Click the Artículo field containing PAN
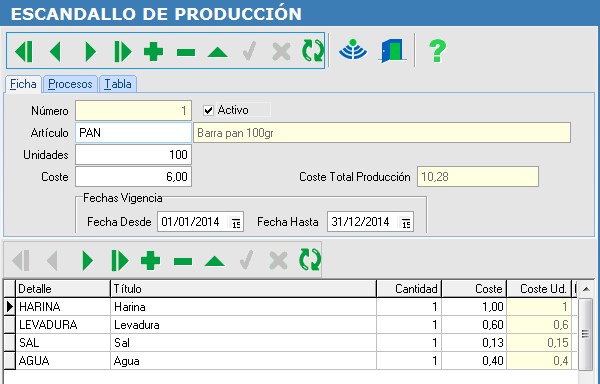This screenshot has width=600, height=384. (133, 133)
